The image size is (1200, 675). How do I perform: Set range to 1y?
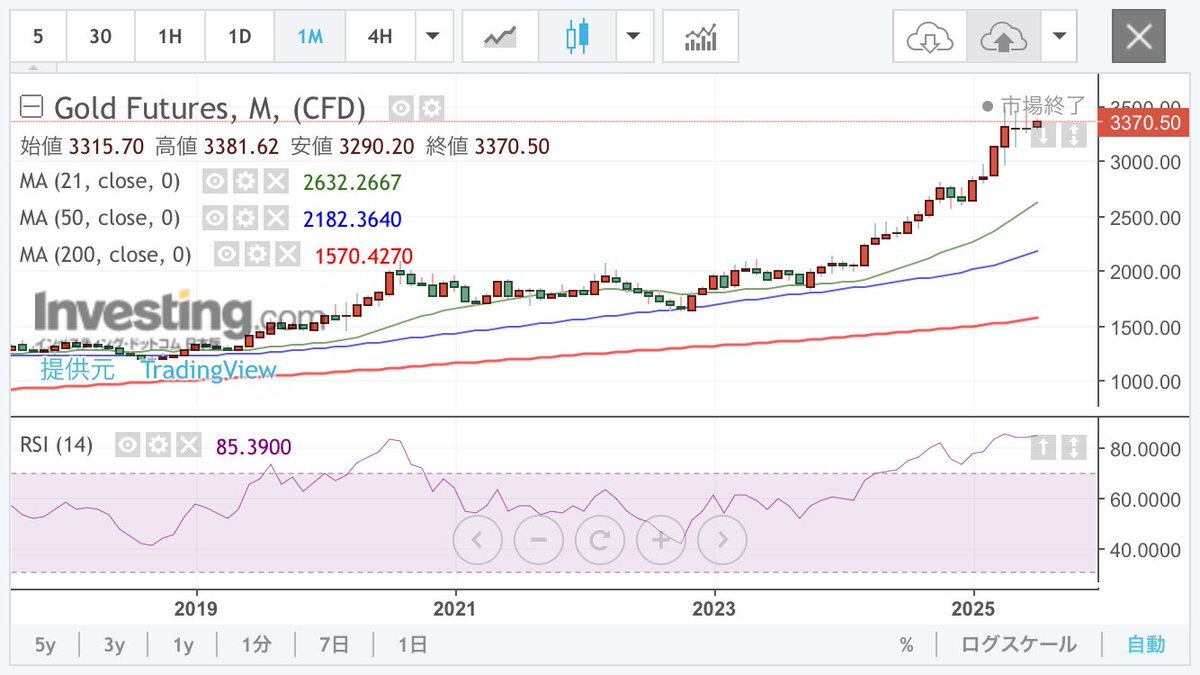183,645
